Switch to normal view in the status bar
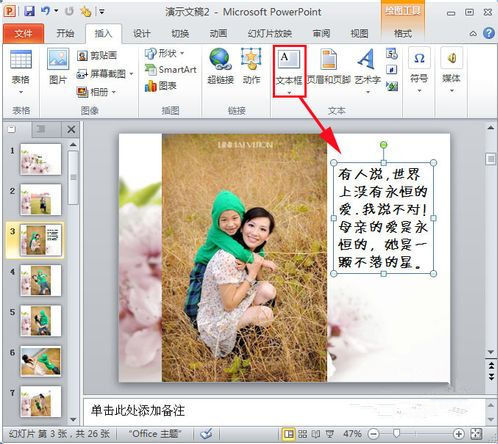 pyautogui.click(x=289, y=434)
